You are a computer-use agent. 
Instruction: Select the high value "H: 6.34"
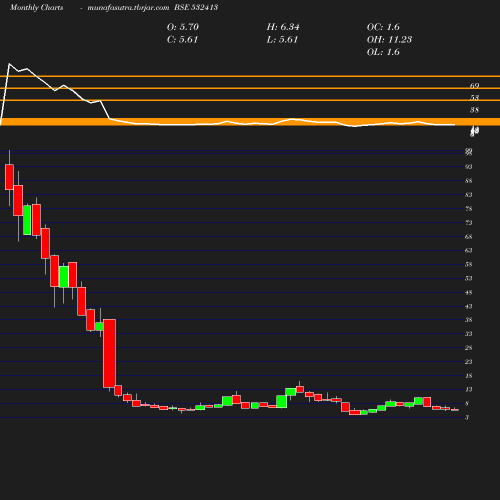click(x=283, y=27)
